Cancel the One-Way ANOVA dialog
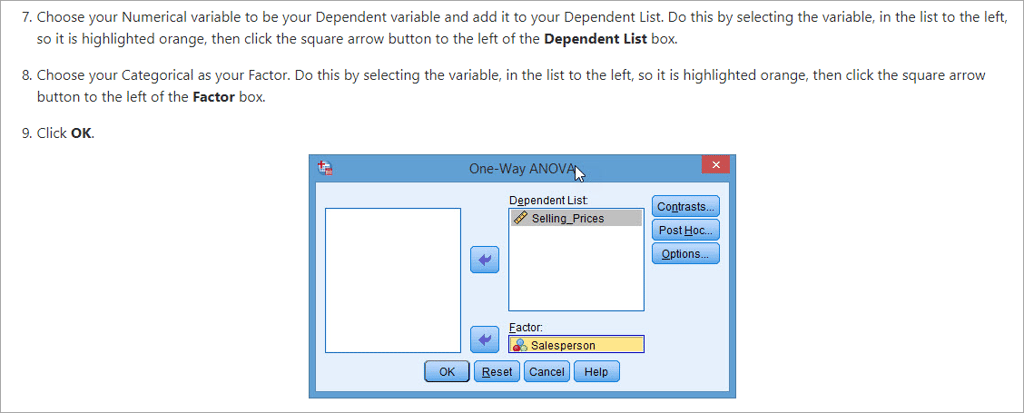 547,372
